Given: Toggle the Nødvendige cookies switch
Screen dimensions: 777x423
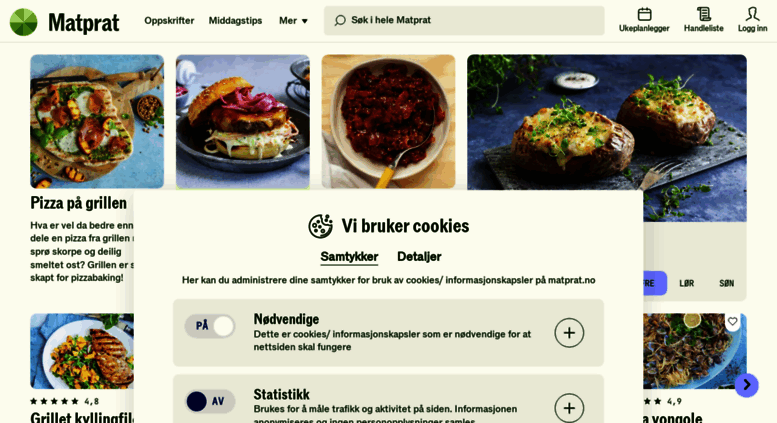Looking at the screenshot, I should [x=210, y=326].
